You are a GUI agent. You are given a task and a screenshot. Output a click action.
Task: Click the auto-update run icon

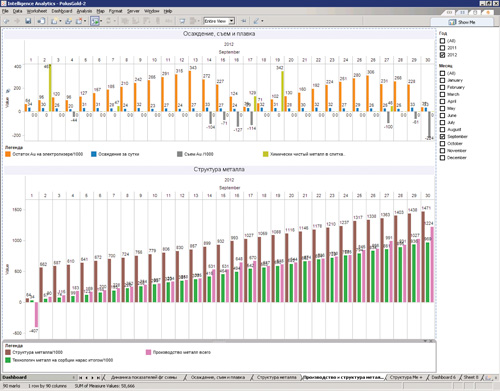[x=95, y=21]
